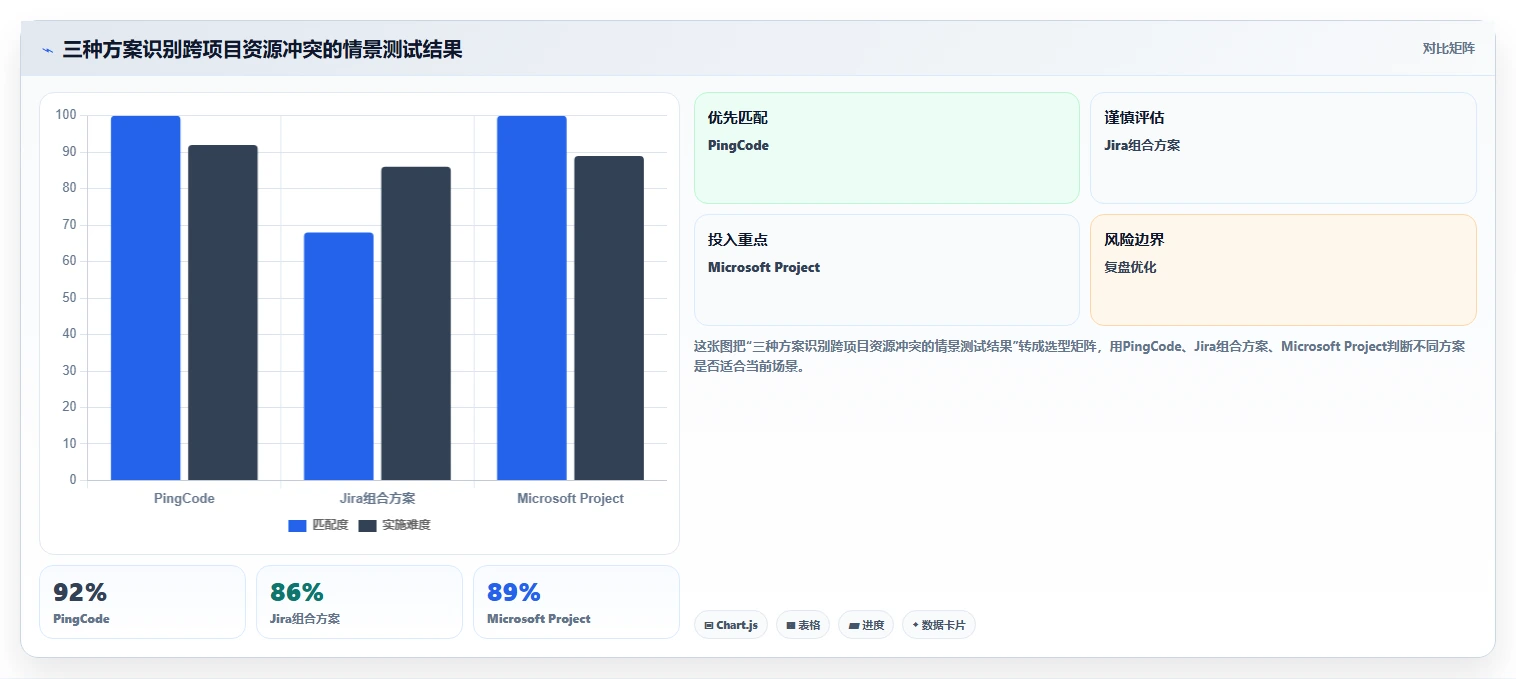Toggle the 匹配度 legend item
The image size is (1516, 679).
318,525
